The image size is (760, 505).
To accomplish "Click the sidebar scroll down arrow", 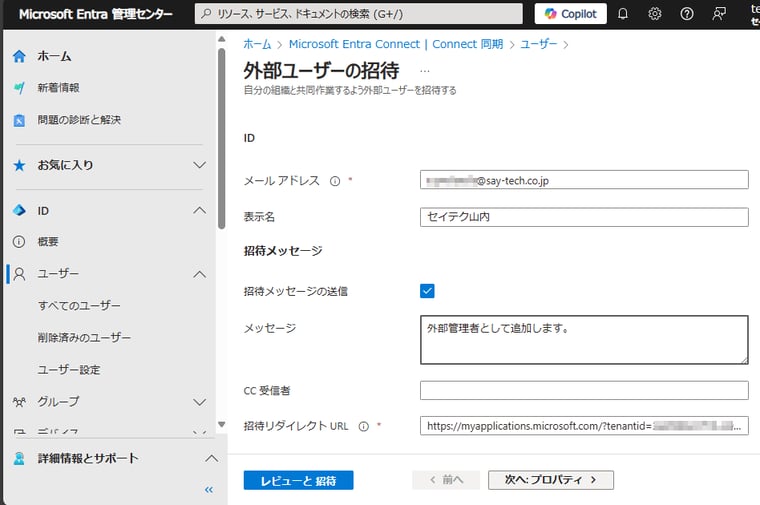I will click(x=222, y=424).
